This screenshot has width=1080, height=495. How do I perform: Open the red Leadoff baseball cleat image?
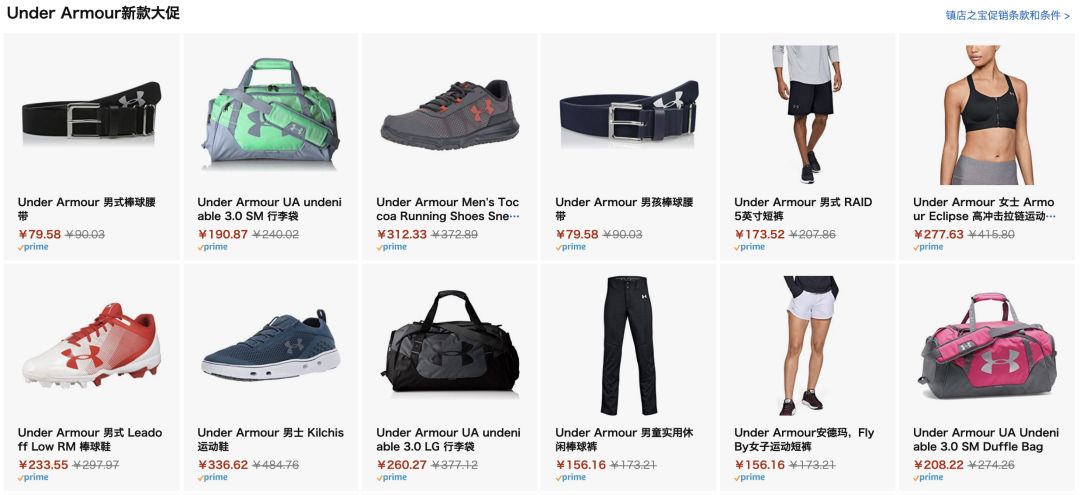click(92, 344)
